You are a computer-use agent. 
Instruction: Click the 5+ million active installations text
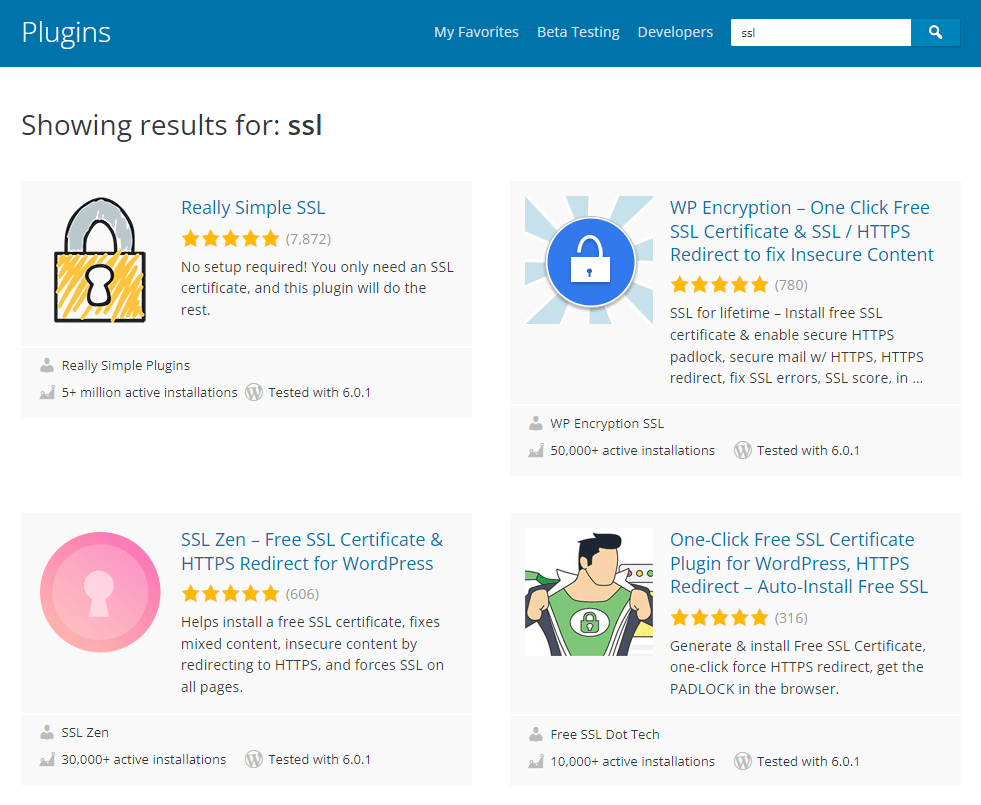[150, 392]
